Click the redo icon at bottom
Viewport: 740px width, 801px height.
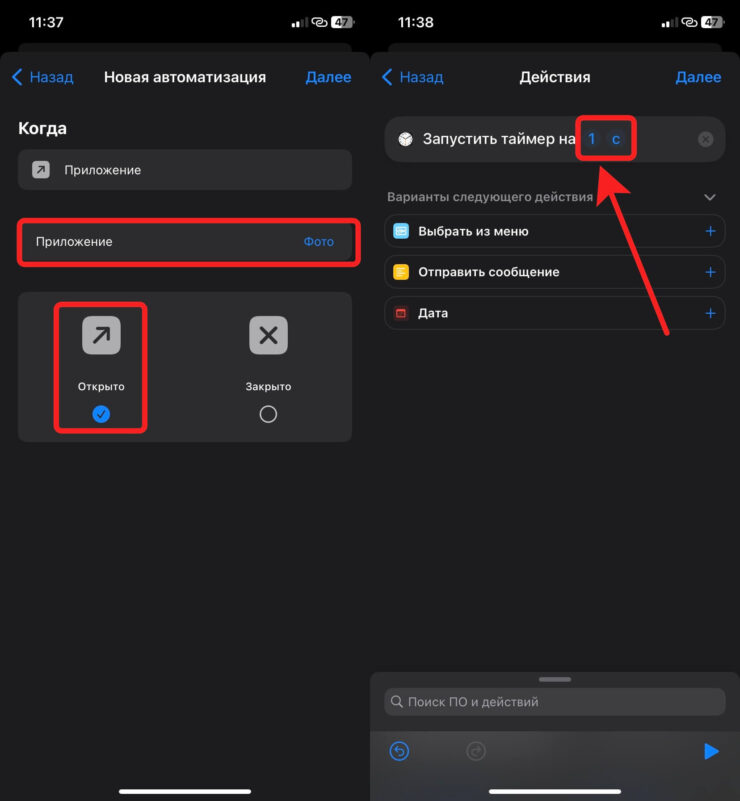tap(476, 751)
